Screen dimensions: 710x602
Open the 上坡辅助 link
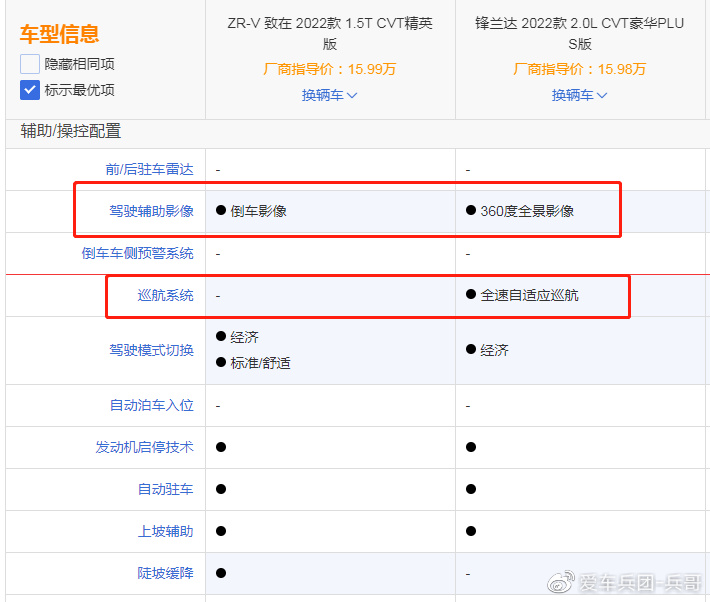pyautogui.click(x=165, y=531)
